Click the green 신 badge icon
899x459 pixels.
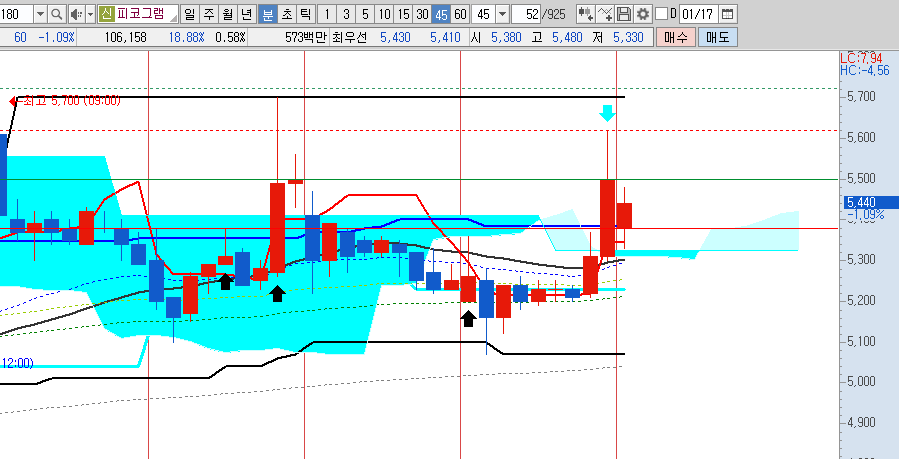coord(105,13)
